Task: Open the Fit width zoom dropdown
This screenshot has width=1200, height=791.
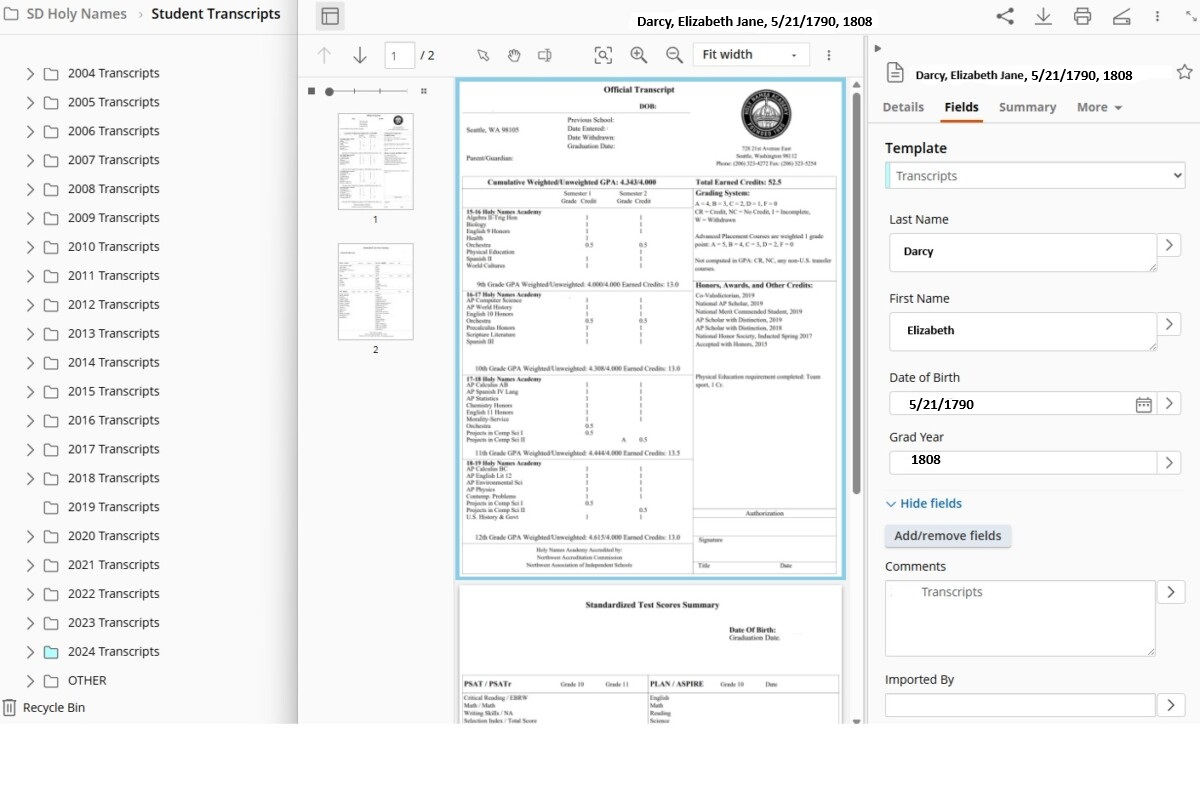Action: (x=751, y=55)
